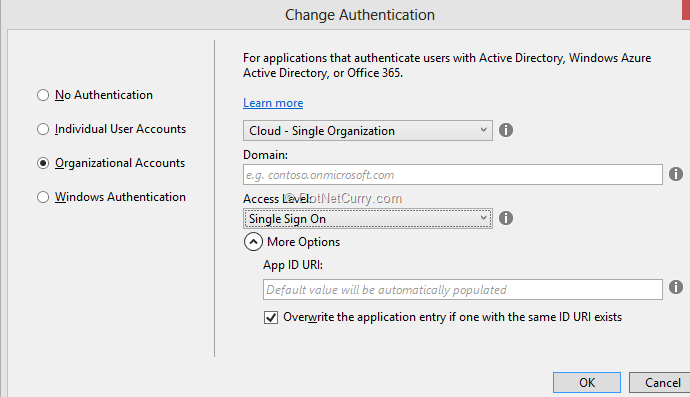
Task: Select No Authentication radio button
Action: (x=43, y=95)
